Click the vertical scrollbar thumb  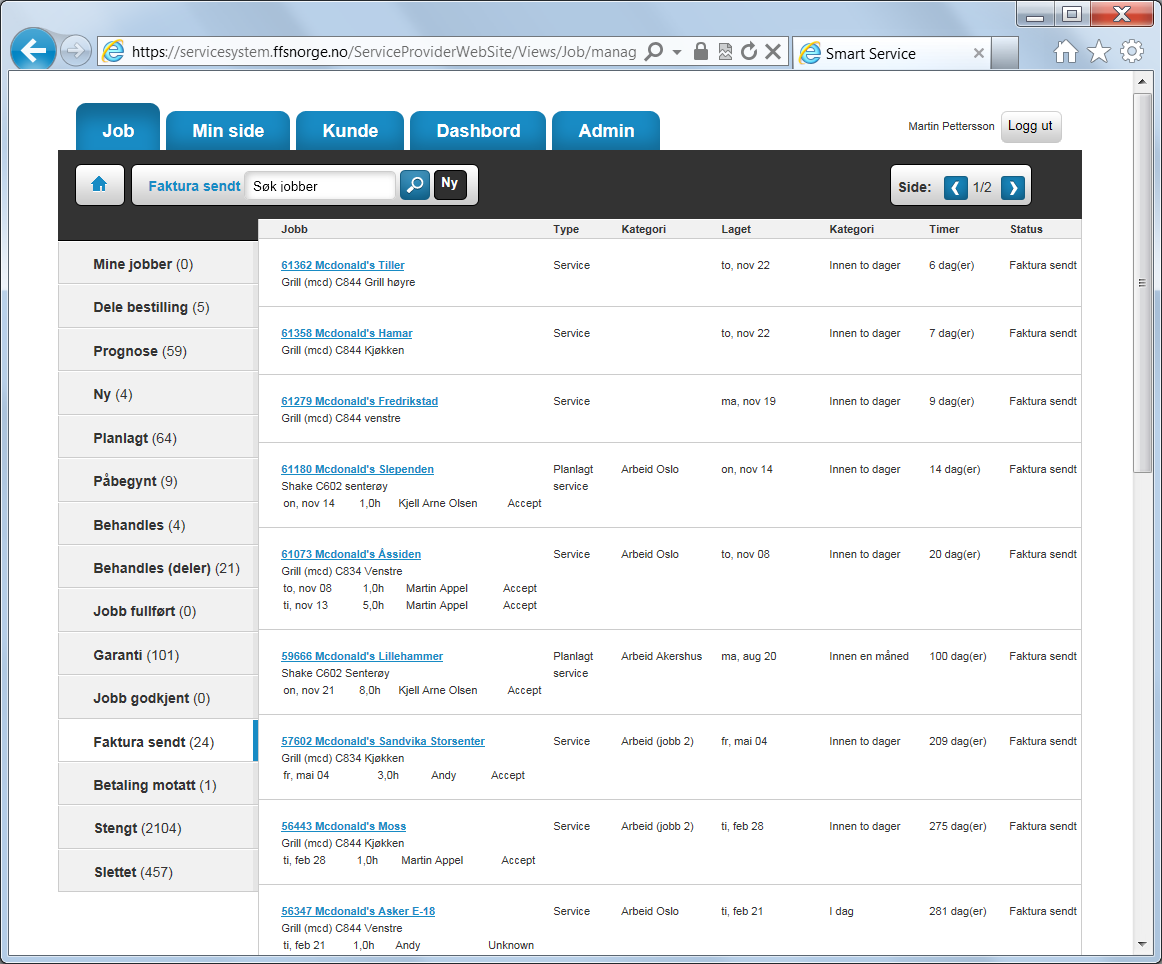[1142, 282]
